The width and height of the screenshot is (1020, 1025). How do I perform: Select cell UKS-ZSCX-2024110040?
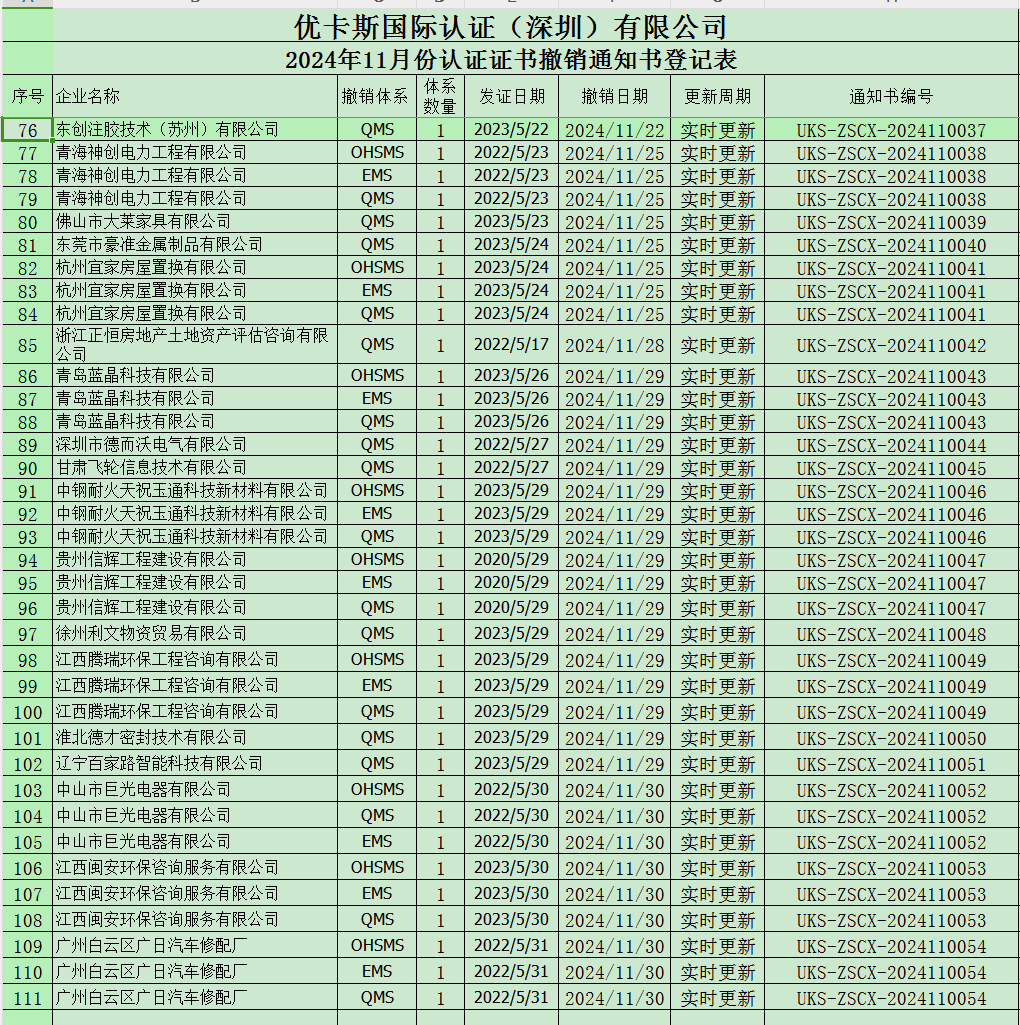[x=891, y=244]
